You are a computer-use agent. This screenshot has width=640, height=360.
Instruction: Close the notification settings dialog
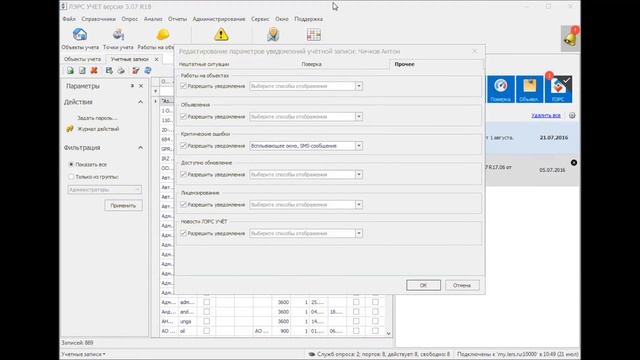(475, 51)
